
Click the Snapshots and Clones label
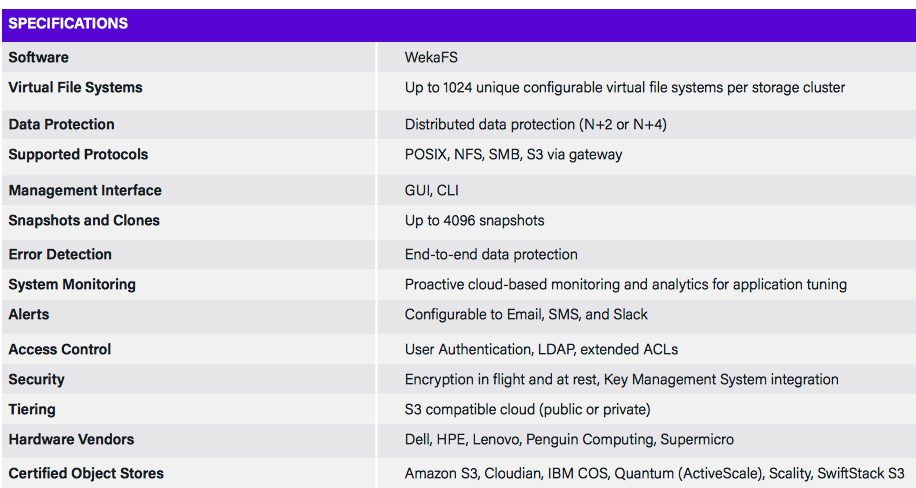point(84,220)
